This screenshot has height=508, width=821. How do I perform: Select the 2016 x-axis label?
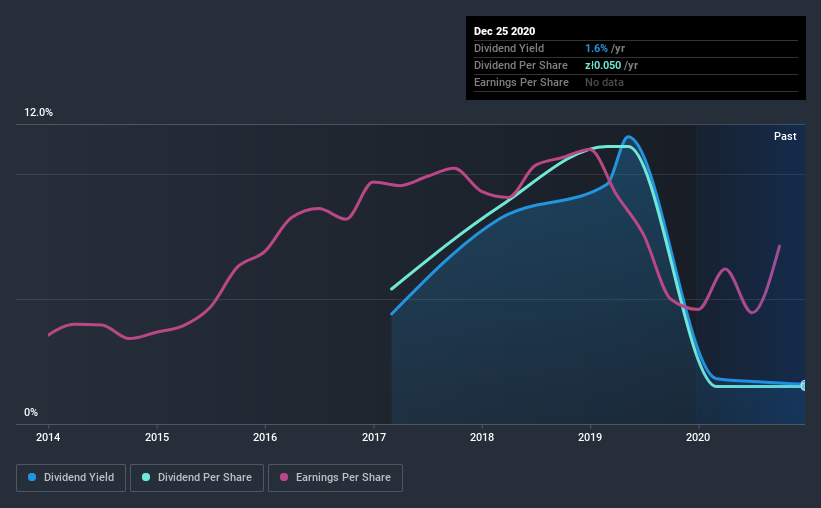[x=265, y=437]
